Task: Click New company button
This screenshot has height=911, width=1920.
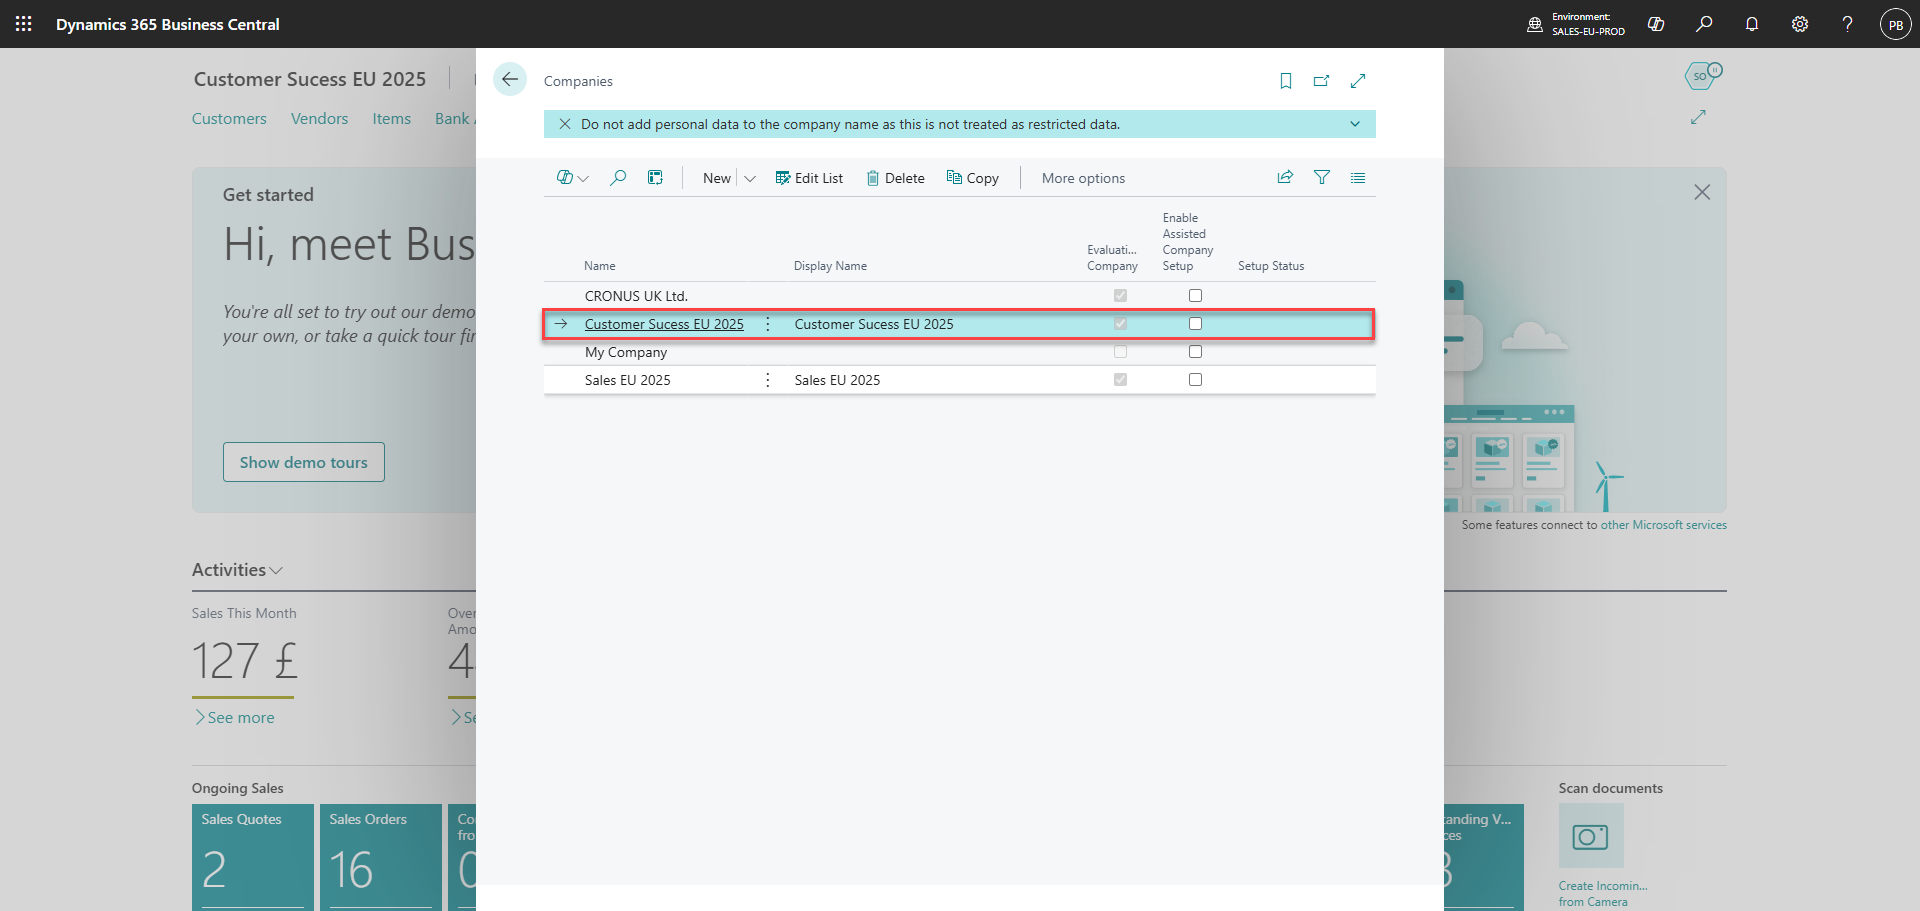Action: 717,178
